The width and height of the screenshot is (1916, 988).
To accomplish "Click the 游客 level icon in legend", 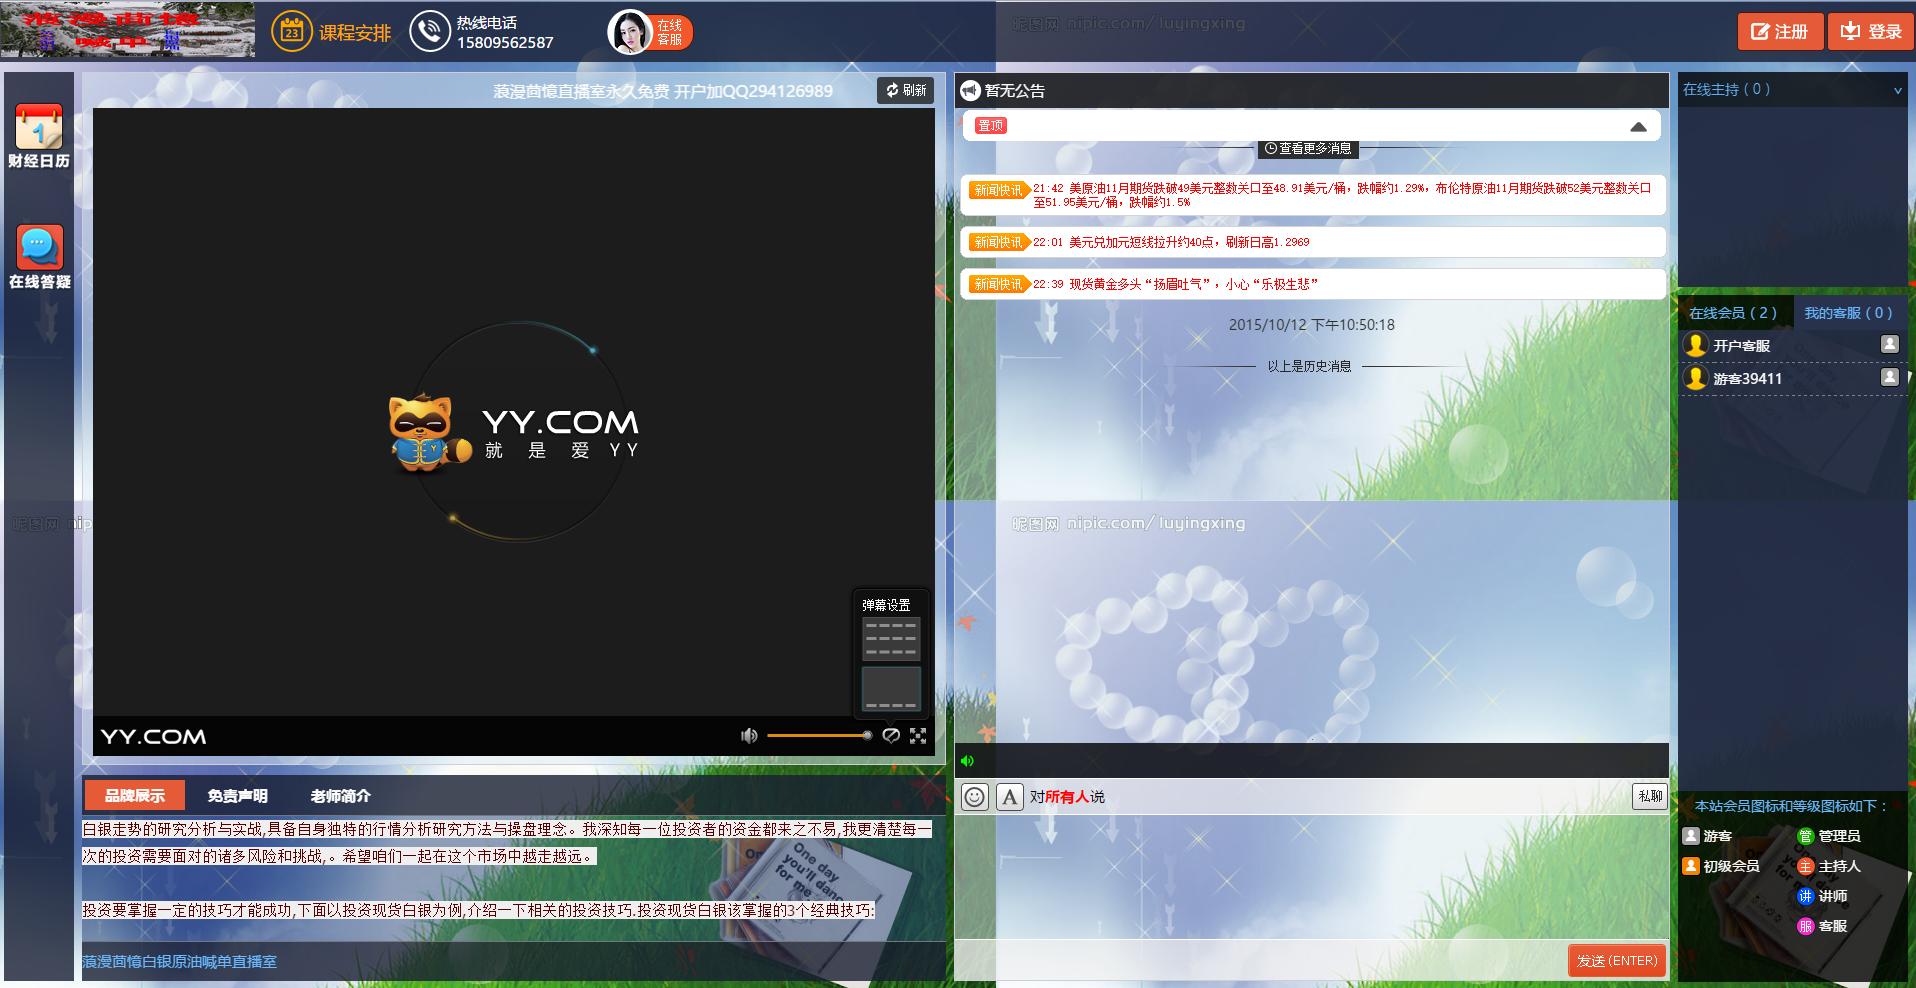I will tap(1691, 836).
